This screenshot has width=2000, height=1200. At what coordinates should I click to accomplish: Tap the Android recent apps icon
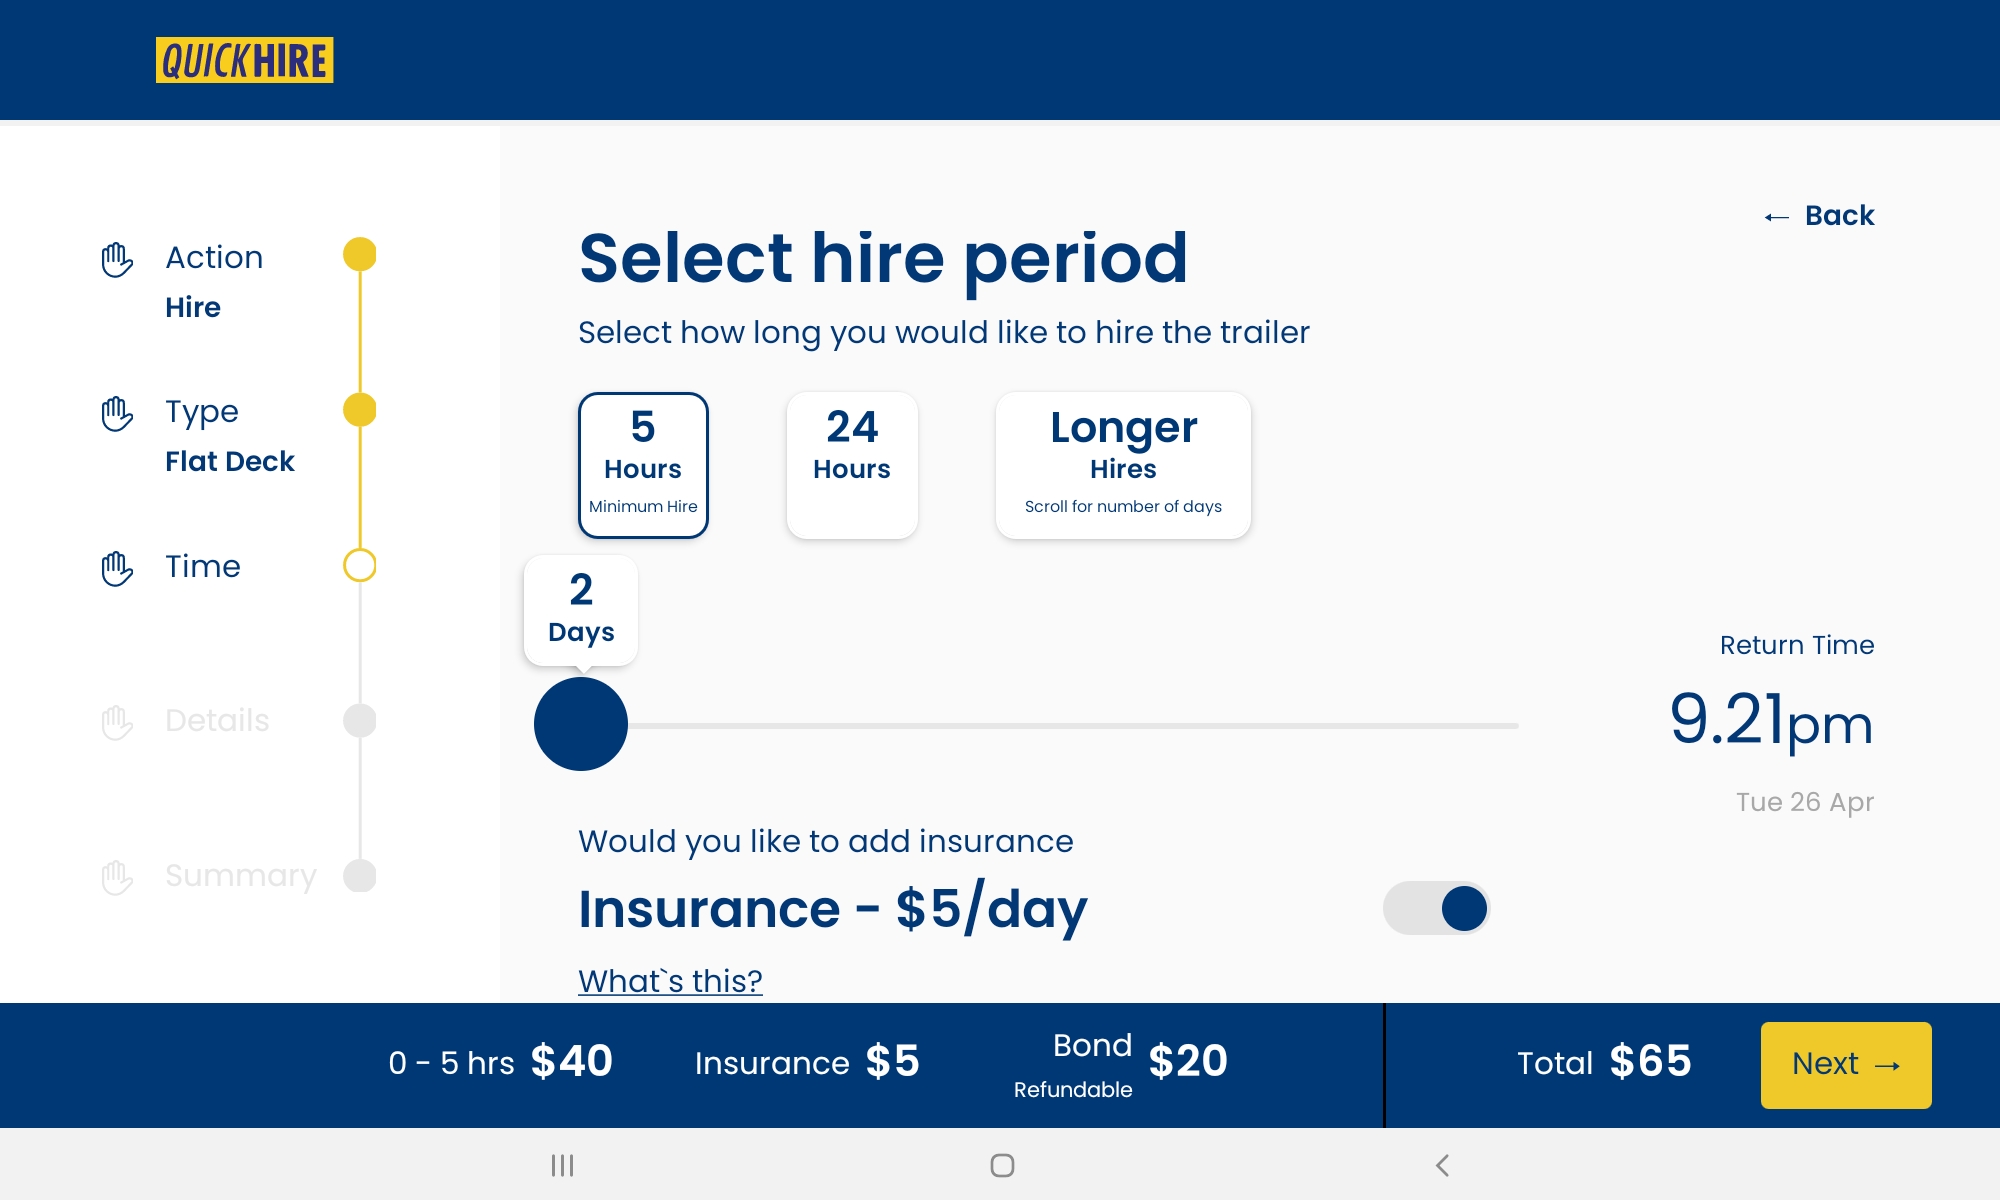[562, 1165]
